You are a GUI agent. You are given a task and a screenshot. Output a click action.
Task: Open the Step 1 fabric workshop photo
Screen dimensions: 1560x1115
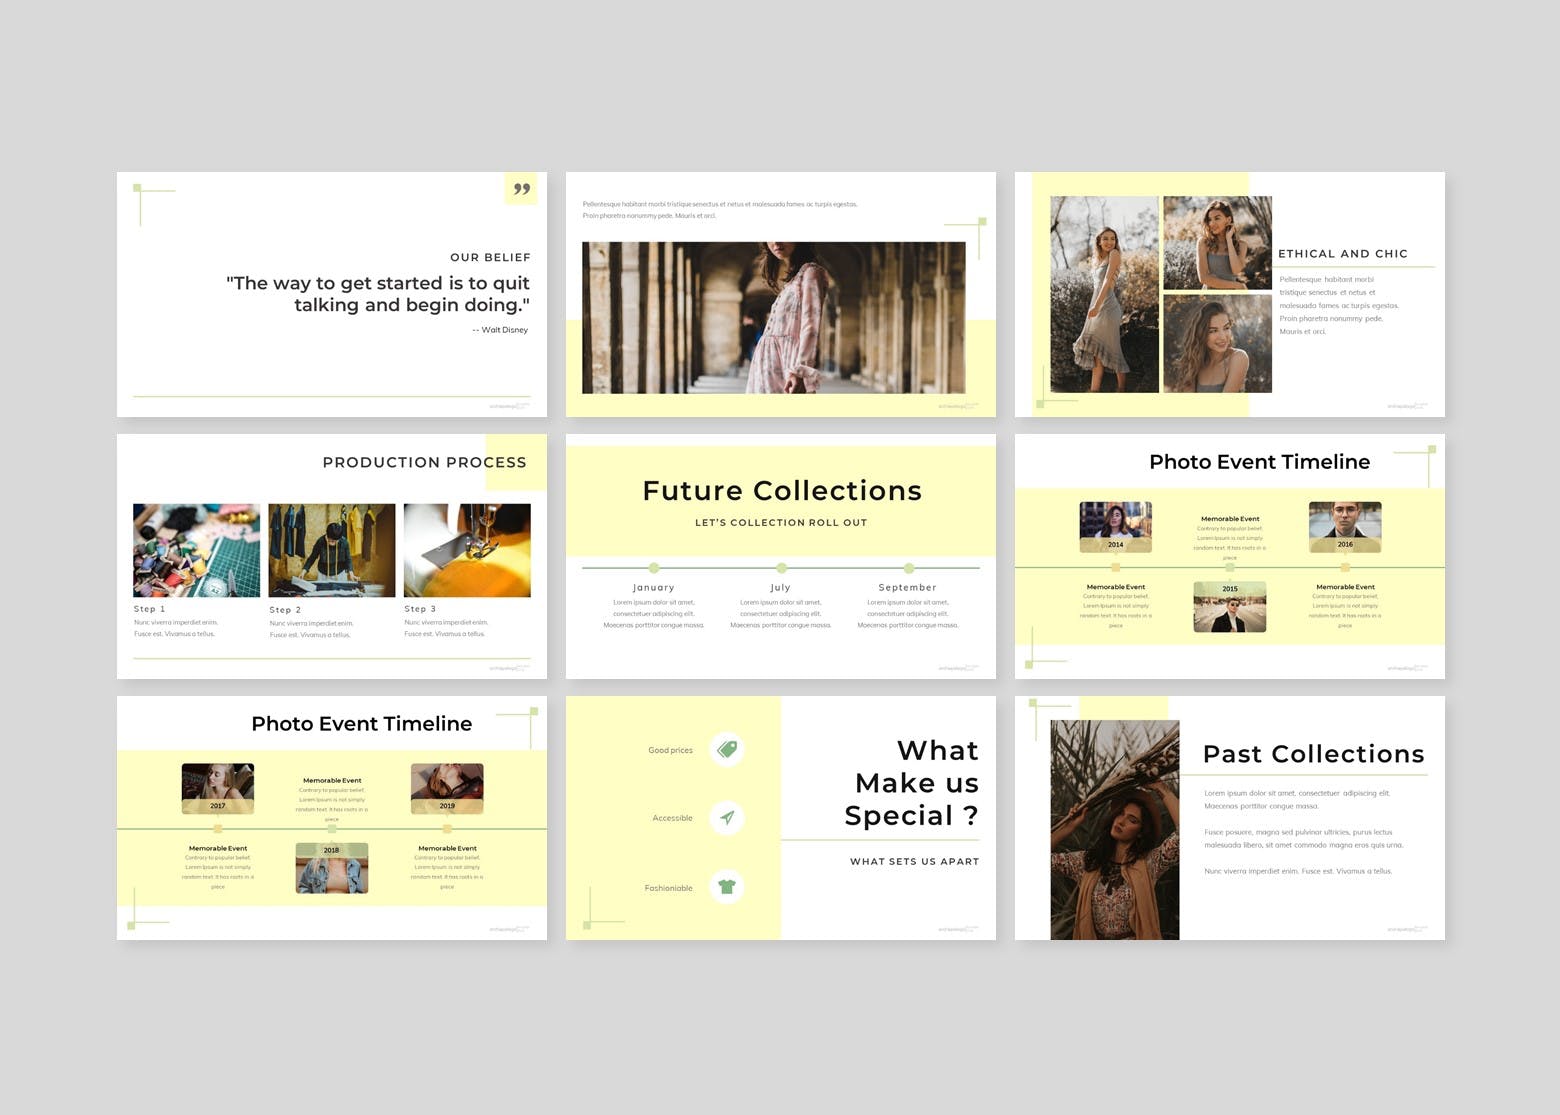[196, 549]
